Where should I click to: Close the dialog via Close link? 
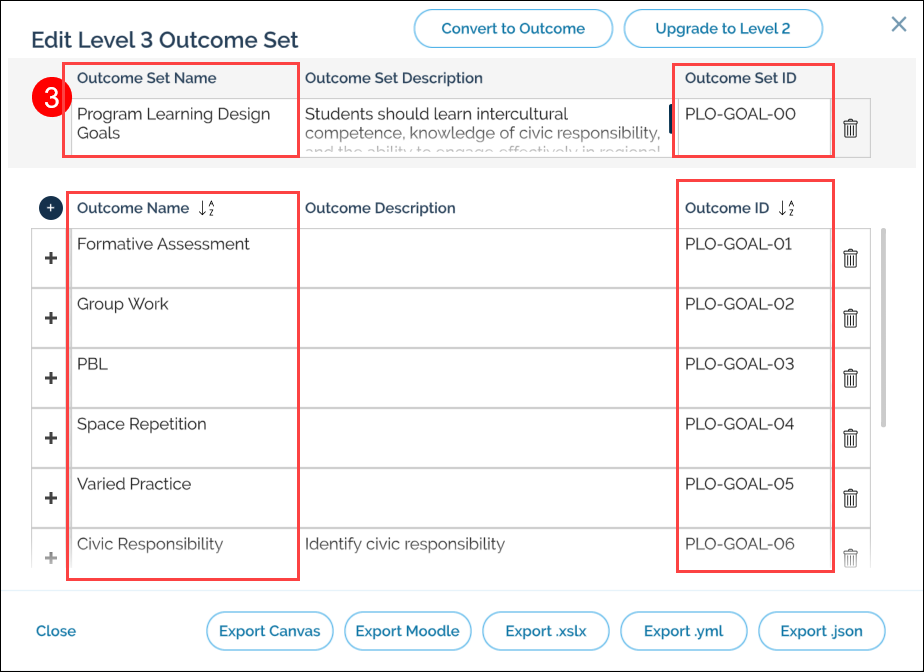tap(56, 631)
